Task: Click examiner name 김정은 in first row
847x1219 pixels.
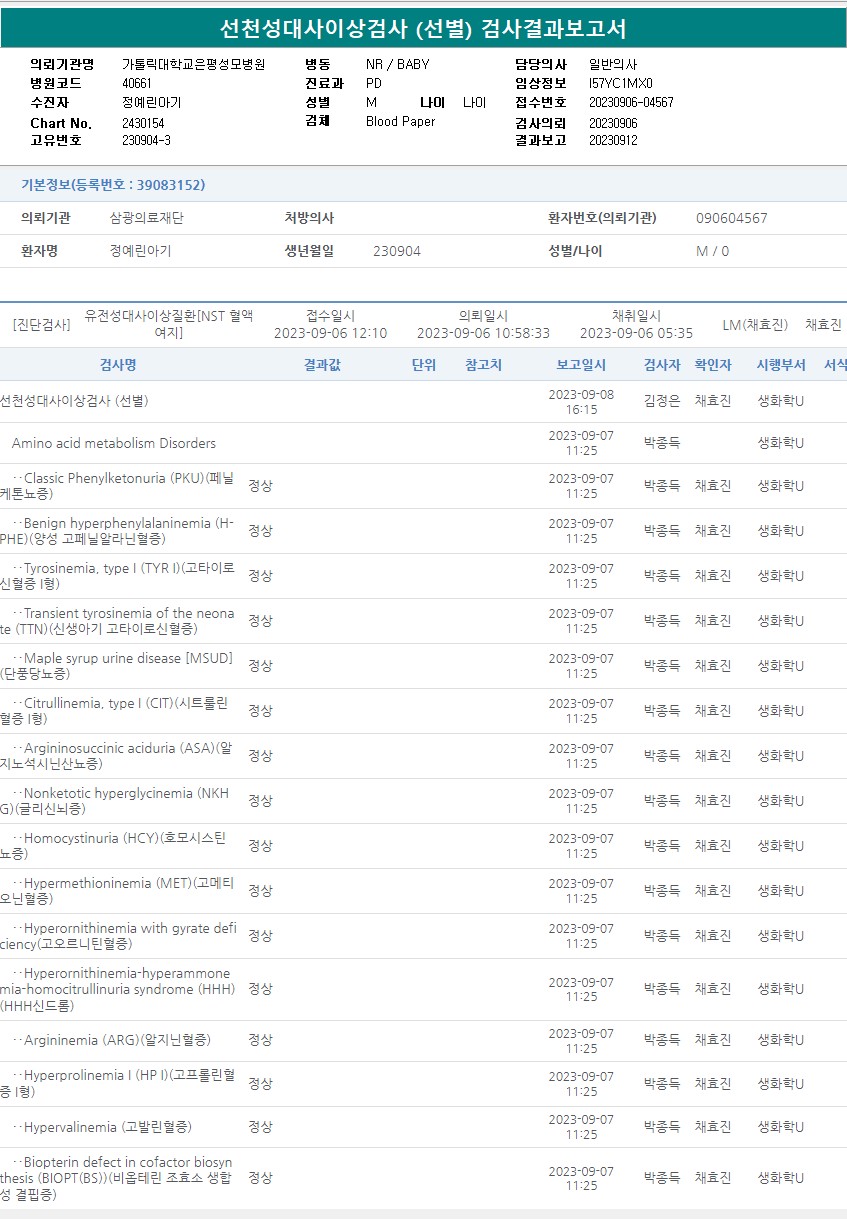Action: pyautogui.click(x=661, y=401)
